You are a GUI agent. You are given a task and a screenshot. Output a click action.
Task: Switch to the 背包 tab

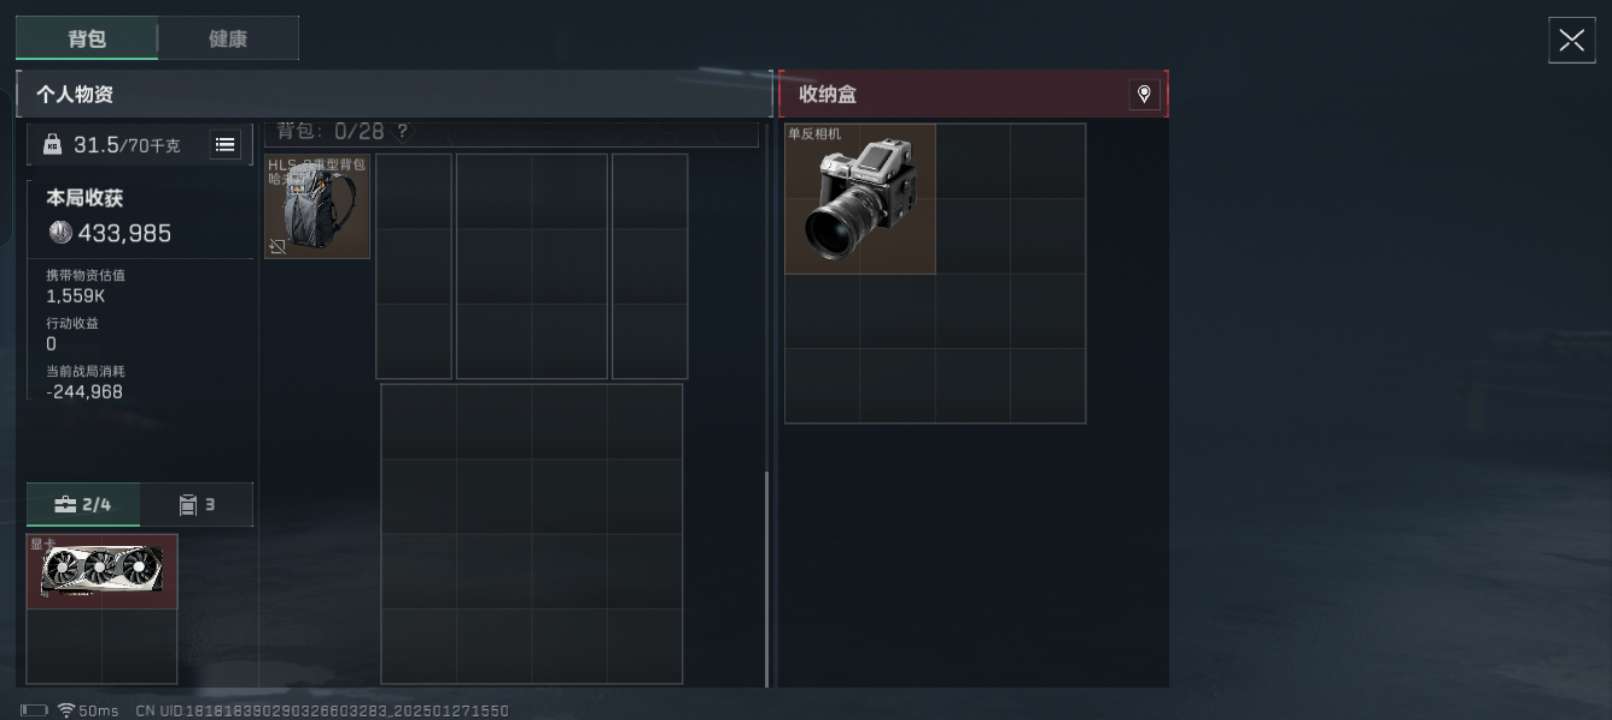coord(87,38)
